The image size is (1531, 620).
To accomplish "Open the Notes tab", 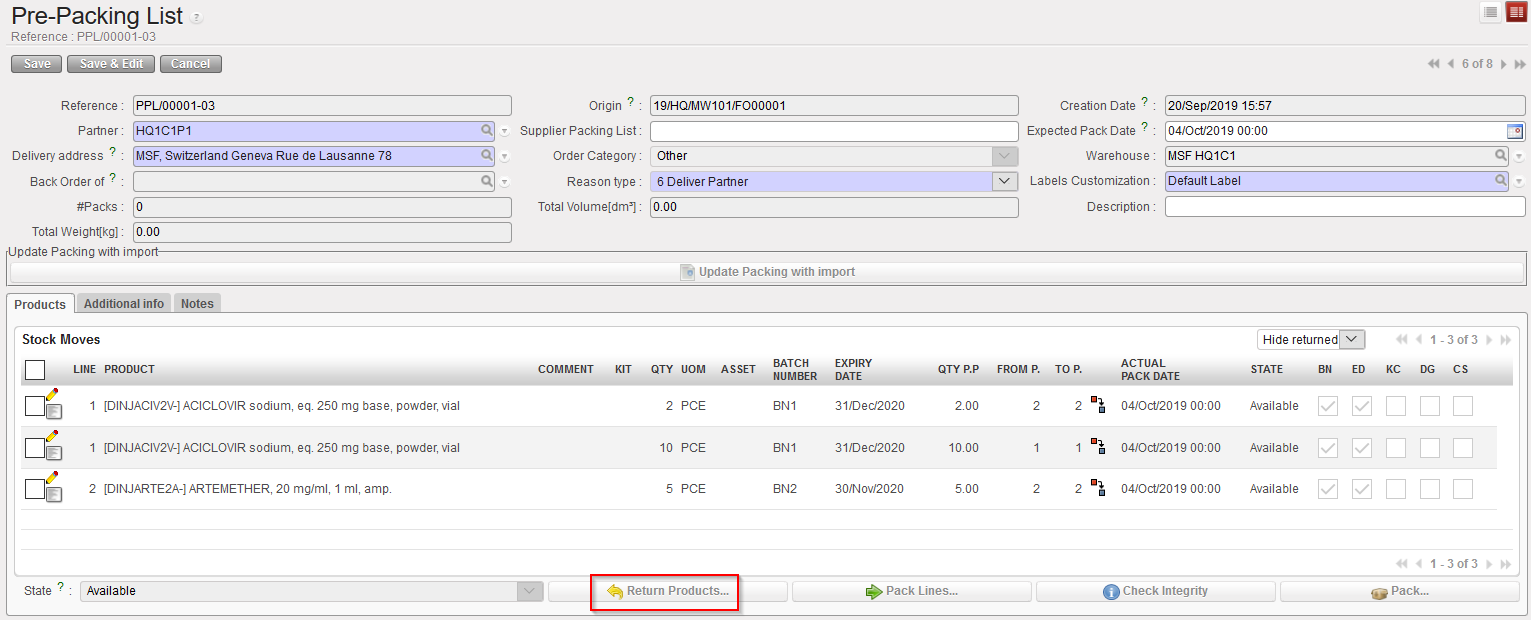I will point(197,303).
